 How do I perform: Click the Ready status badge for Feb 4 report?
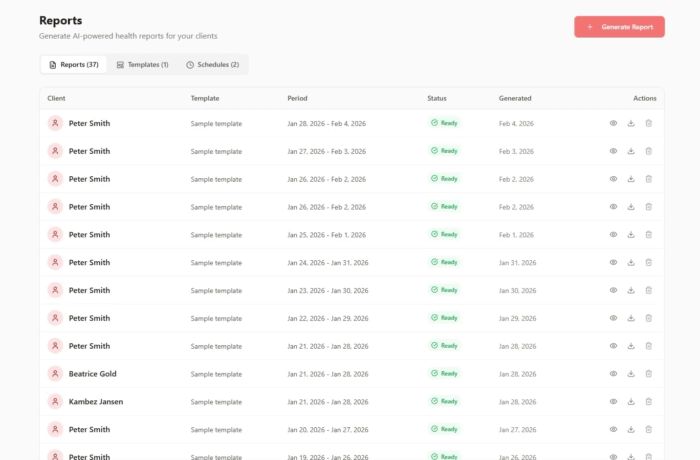445,123
